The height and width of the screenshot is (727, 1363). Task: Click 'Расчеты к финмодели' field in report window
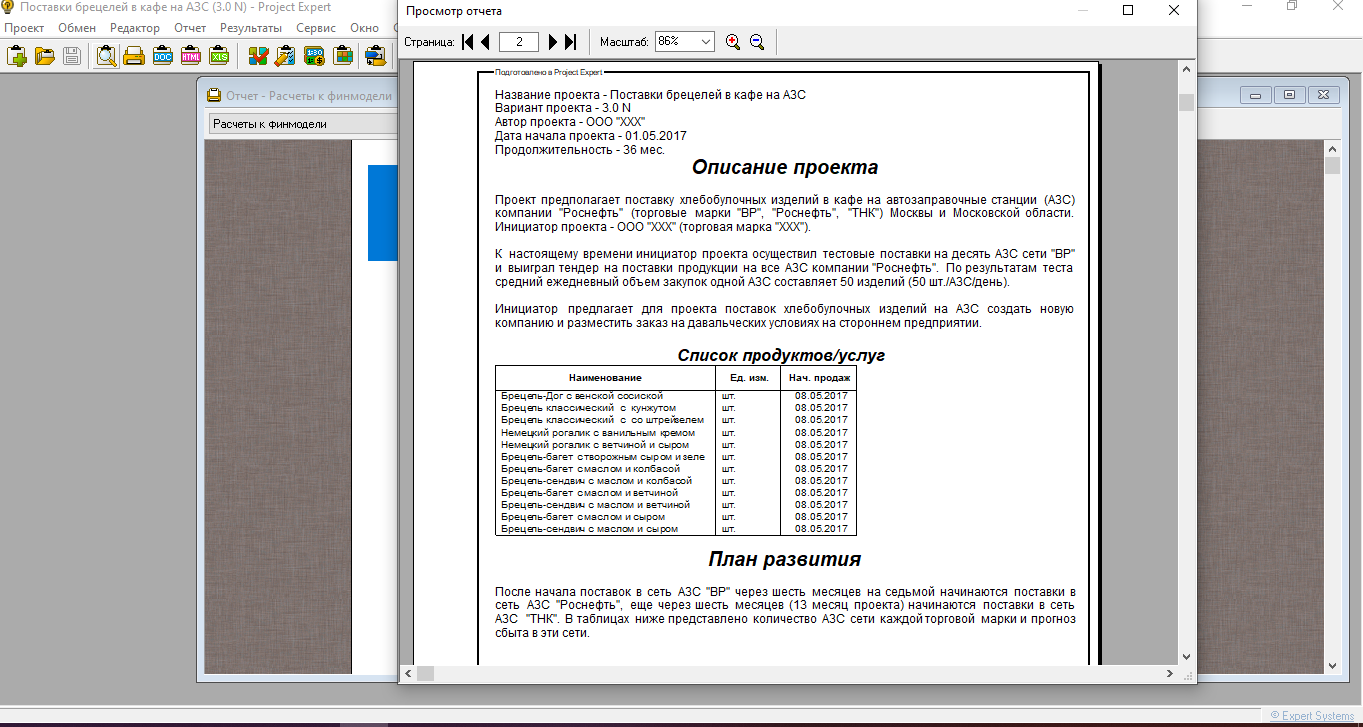tap(302, 124)
